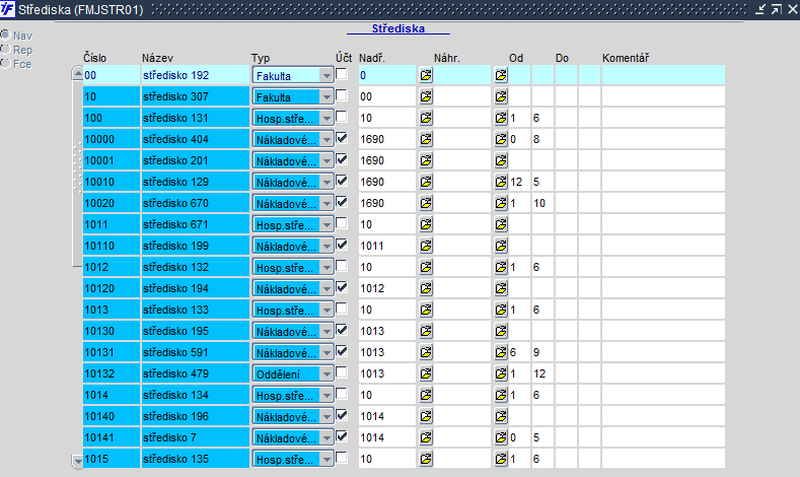Select the Fce radio button

click(x=5, y=63)
